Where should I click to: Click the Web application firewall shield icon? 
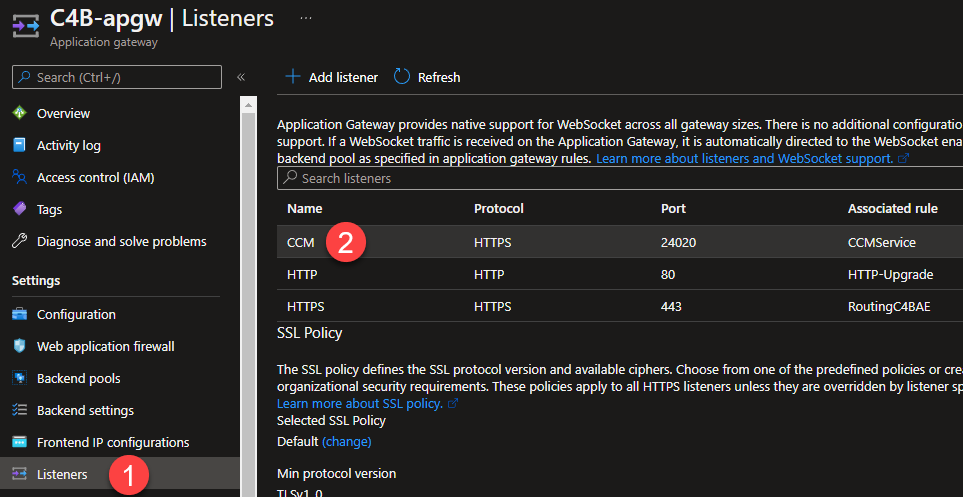20,346
